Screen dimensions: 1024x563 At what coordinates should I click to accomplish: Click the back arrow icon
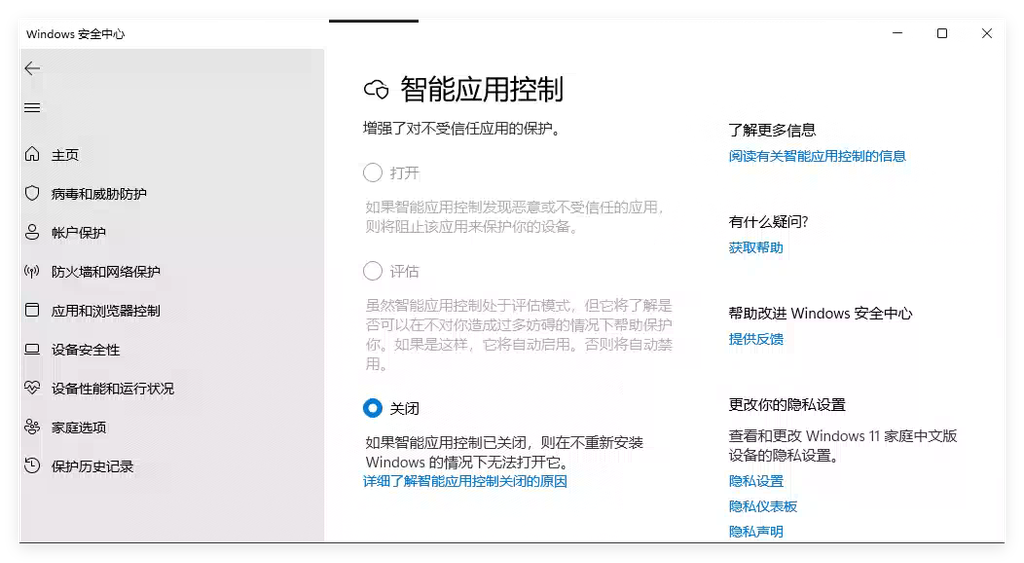click(32, 69)
